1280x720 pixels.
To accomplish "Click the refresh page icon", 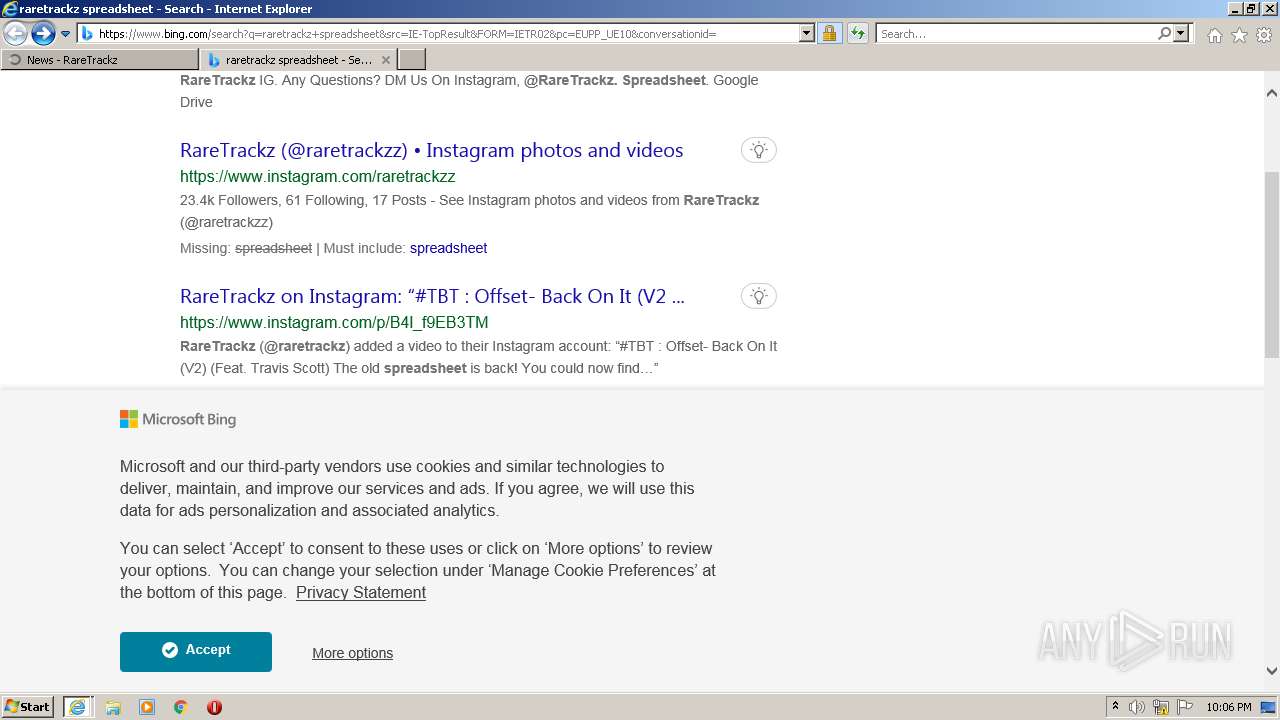I will pyautogui.click(x=858, y=34).
